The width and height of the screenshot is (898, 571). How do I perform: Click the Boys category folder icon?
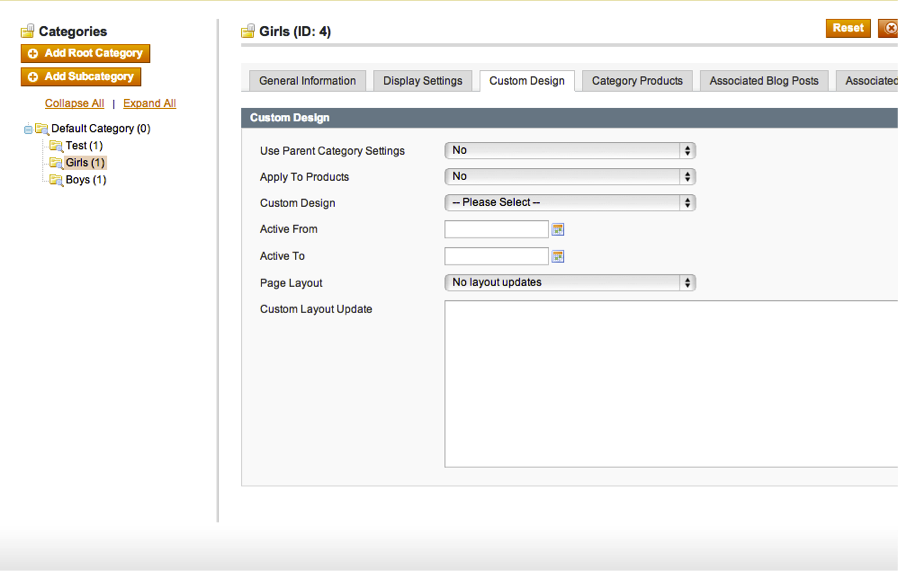tap(56, 180)
